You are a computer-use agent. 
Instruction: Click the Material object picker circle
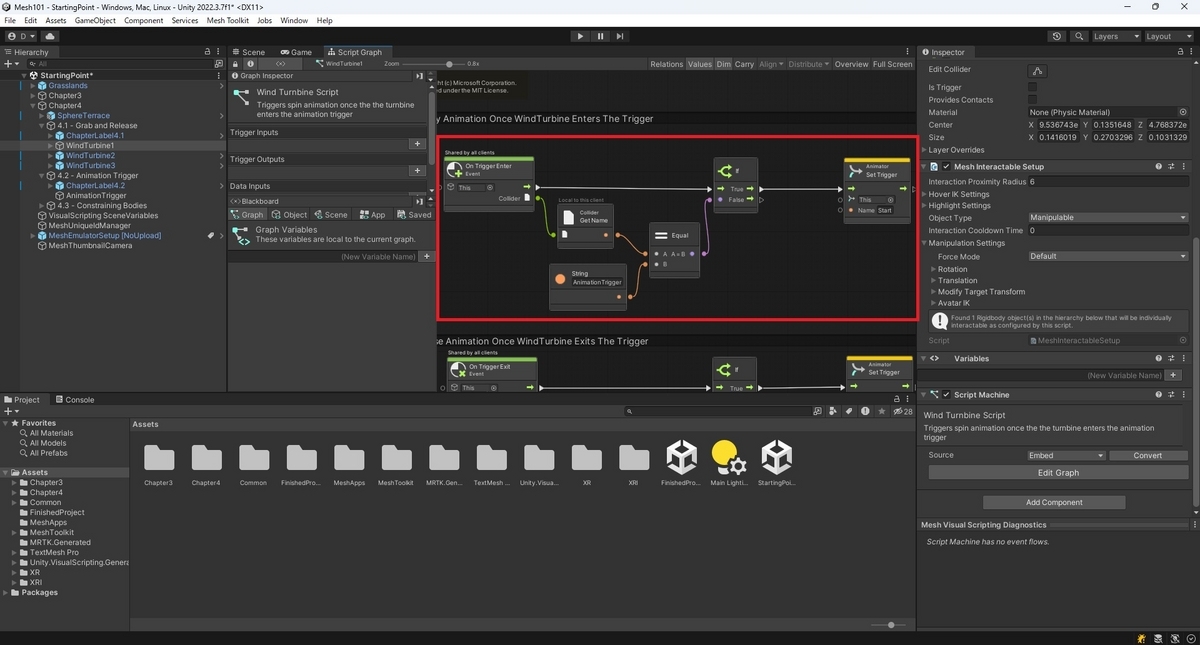click(1183, 112)
